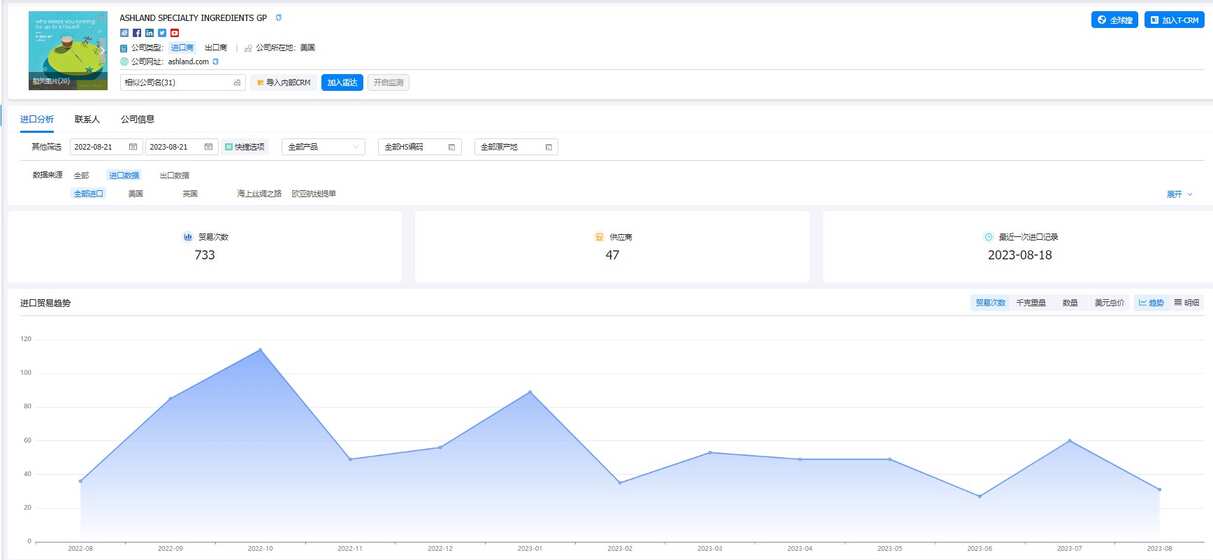Viewport: 1213px width, 560px height.
Task: Open the company's Twitter page icon
Action: coord(162,33)
